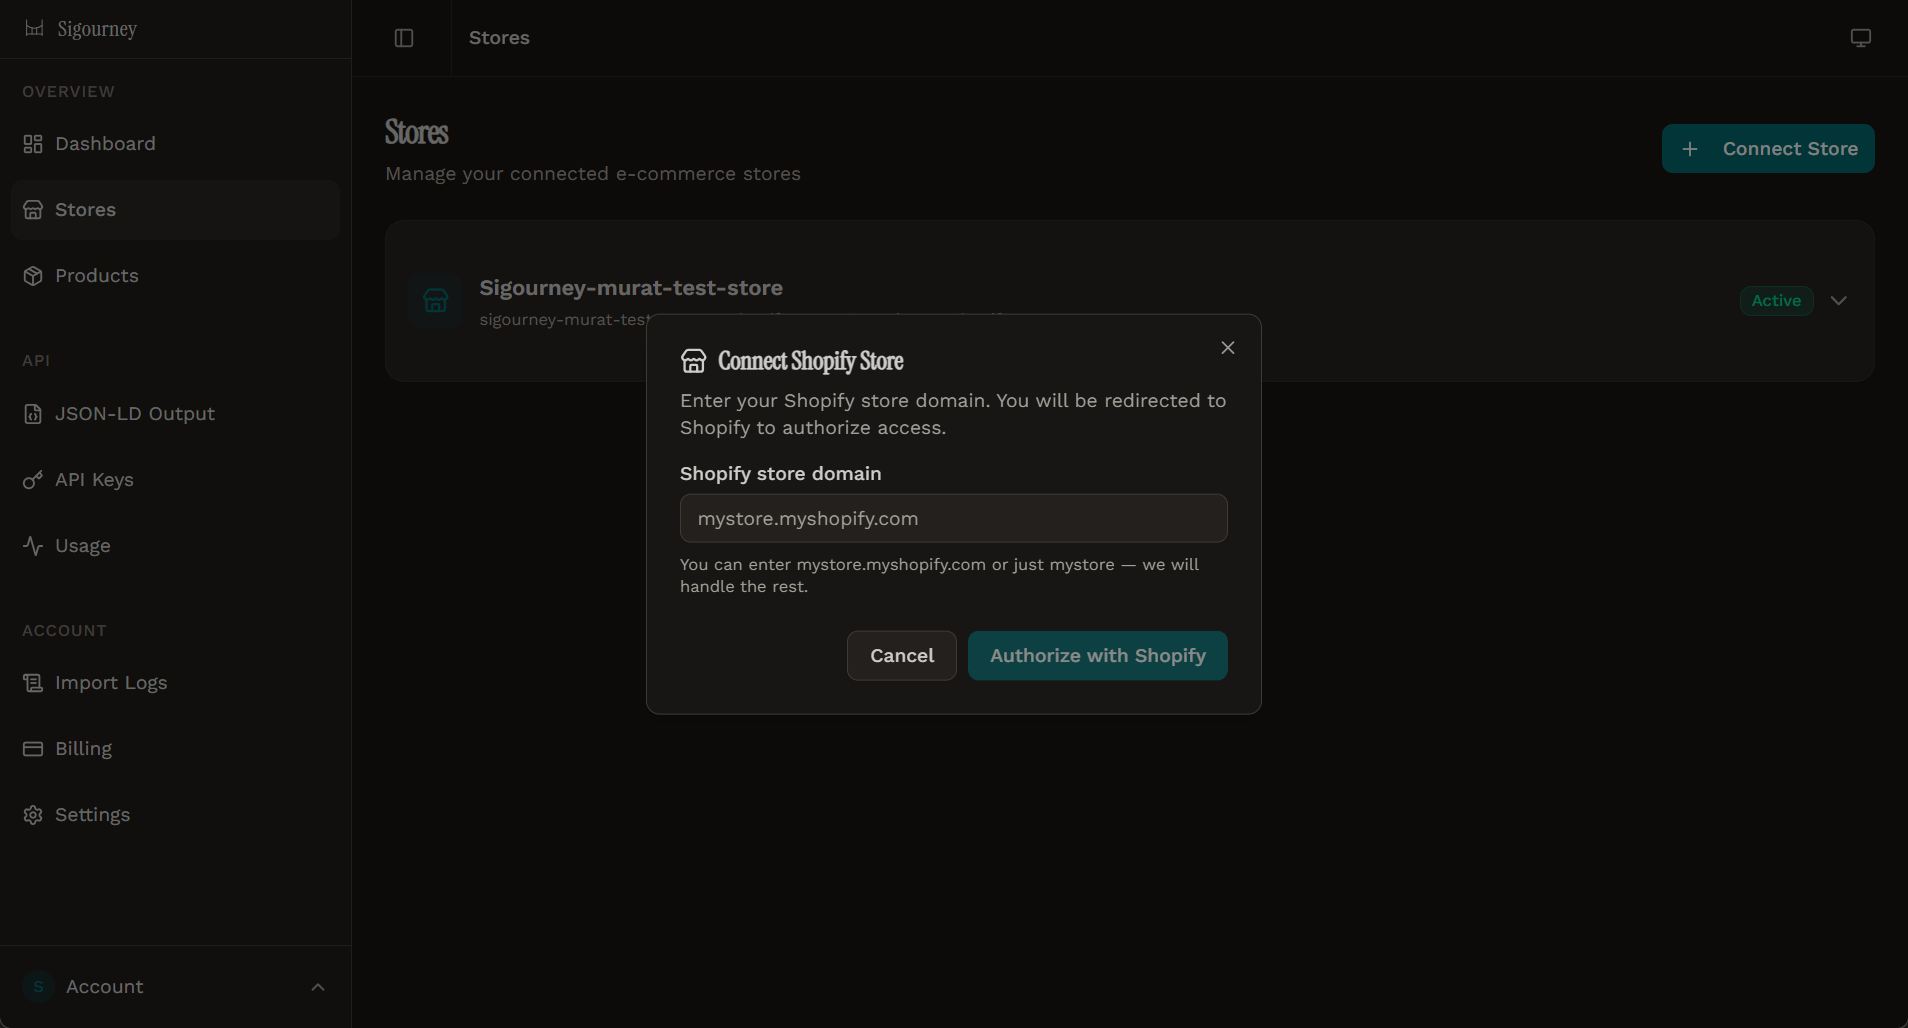Click the Import Logs icon
The image size is (1908, 1028).
pos(33,683)
